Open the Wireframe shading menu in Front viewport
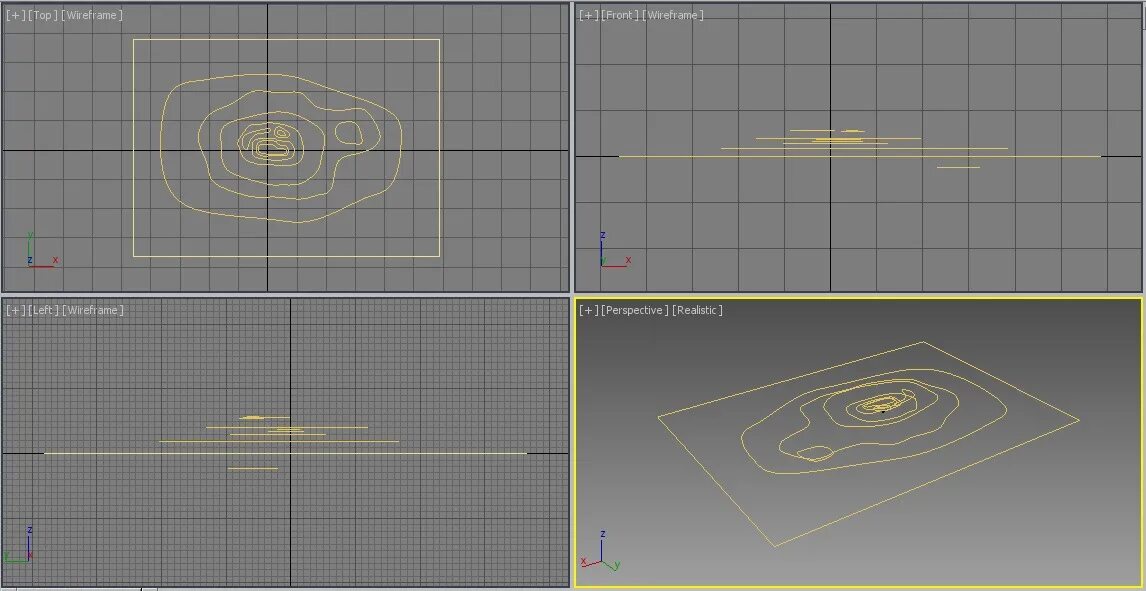Screen dimensions: 1146x591 pyautogui.click(x=673, y=15)
